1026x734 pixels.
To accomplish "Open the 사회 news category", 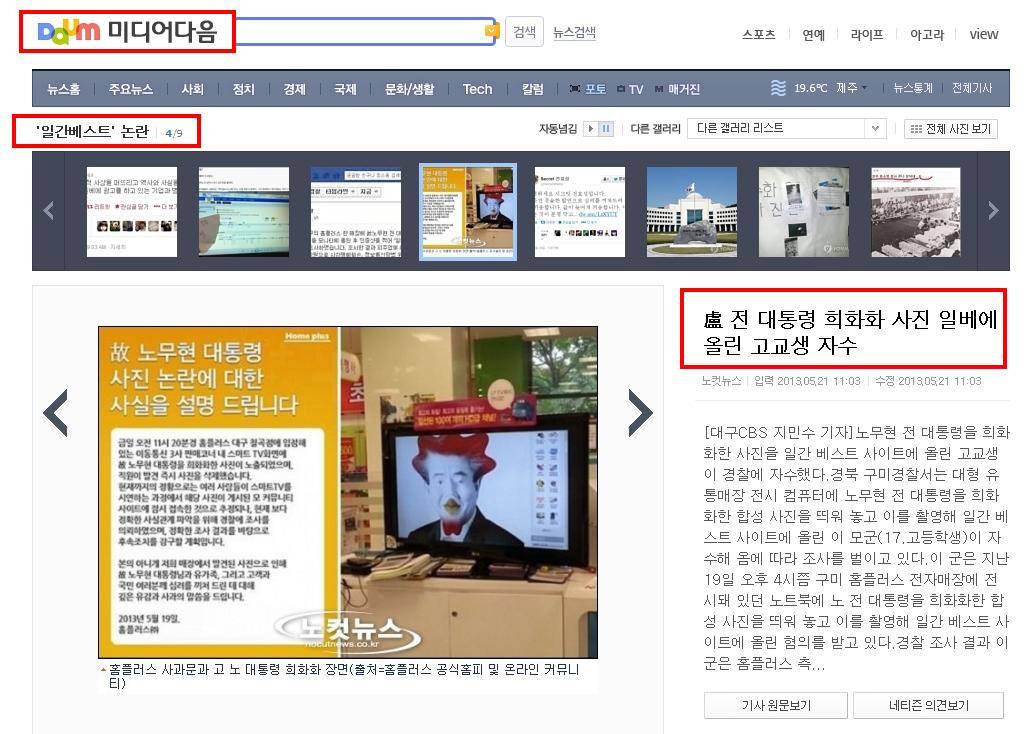I will pyautogui.click(x=192, y=89).
